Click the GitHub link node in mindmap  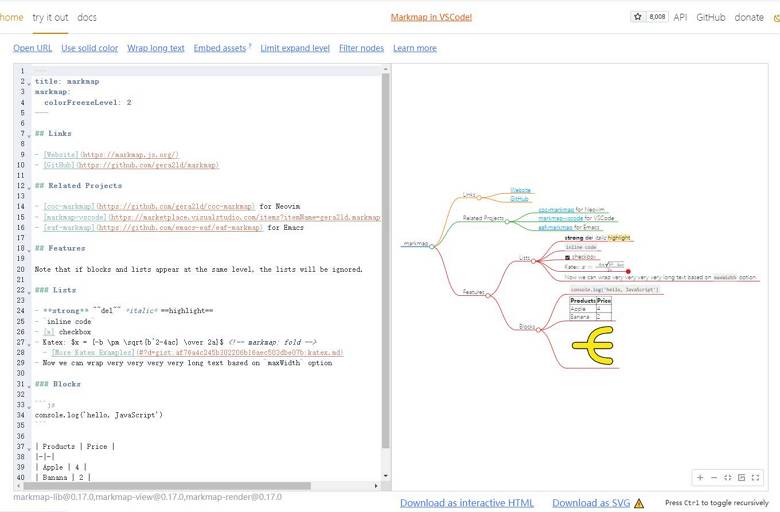[x=519, y=199]
